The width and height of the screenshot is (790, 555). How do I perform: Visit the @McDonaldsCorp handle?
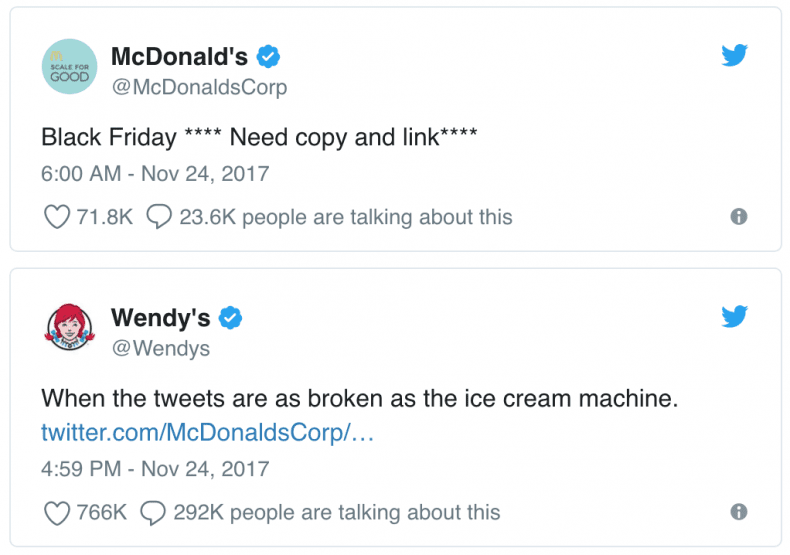coord(198,87)
